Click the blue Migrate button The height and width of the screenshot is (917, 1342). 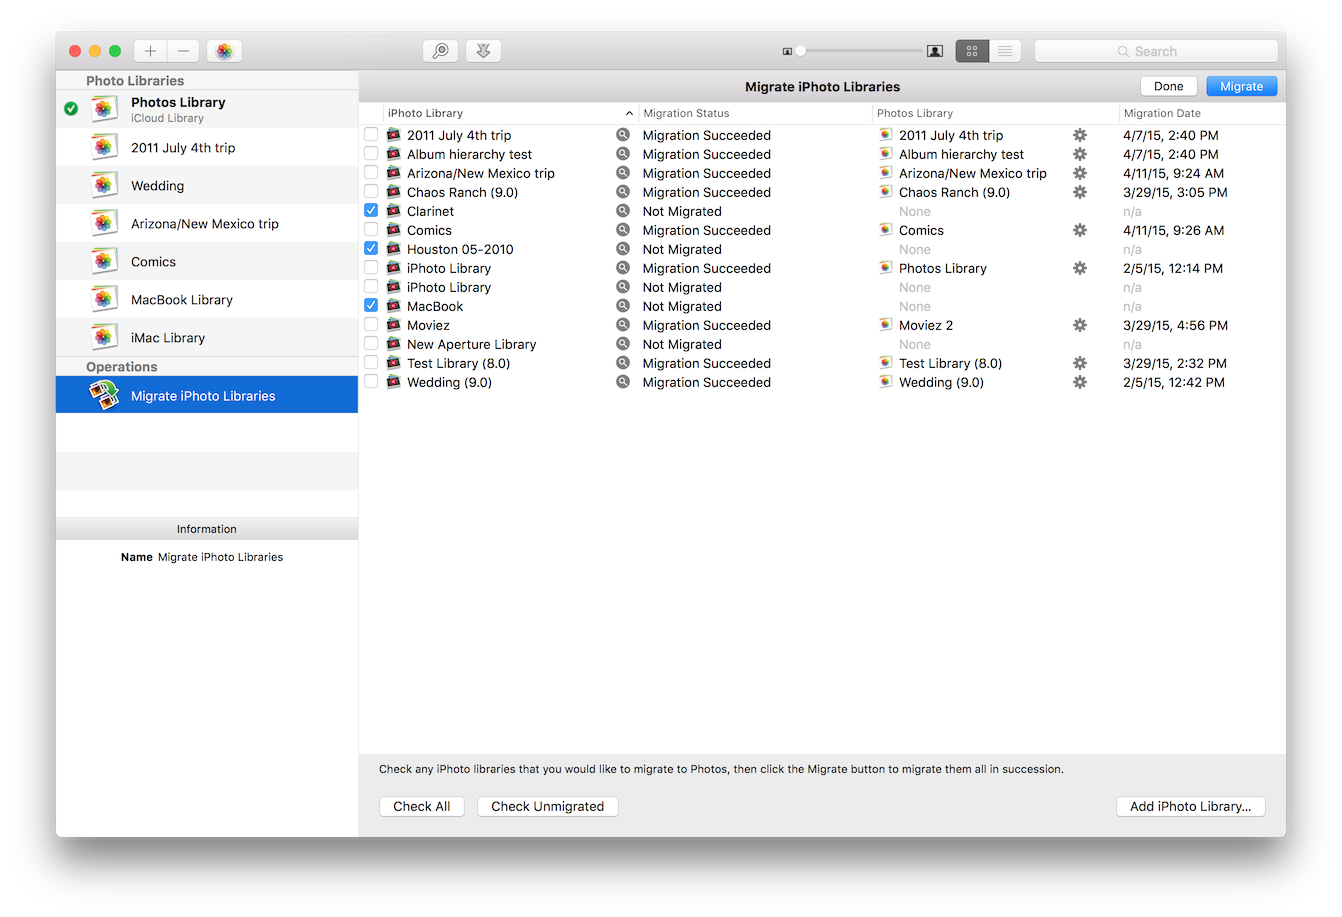click(x=1241, y=86)
